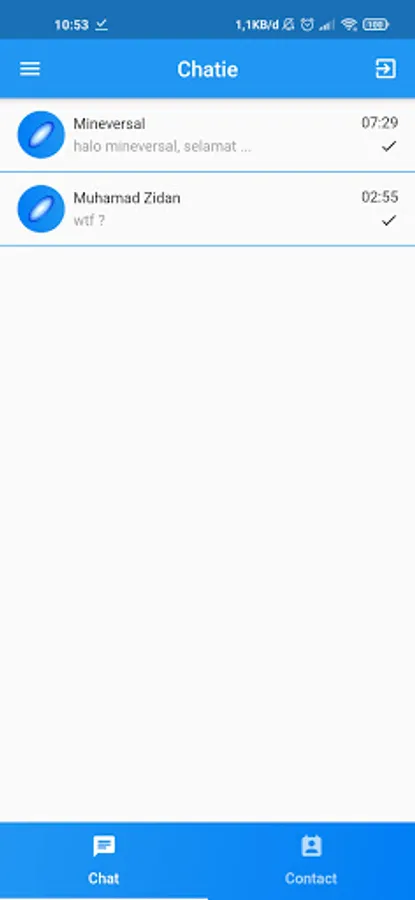Tap the 07:29 timestamp

pyautogui.click(x=379, y=123)
